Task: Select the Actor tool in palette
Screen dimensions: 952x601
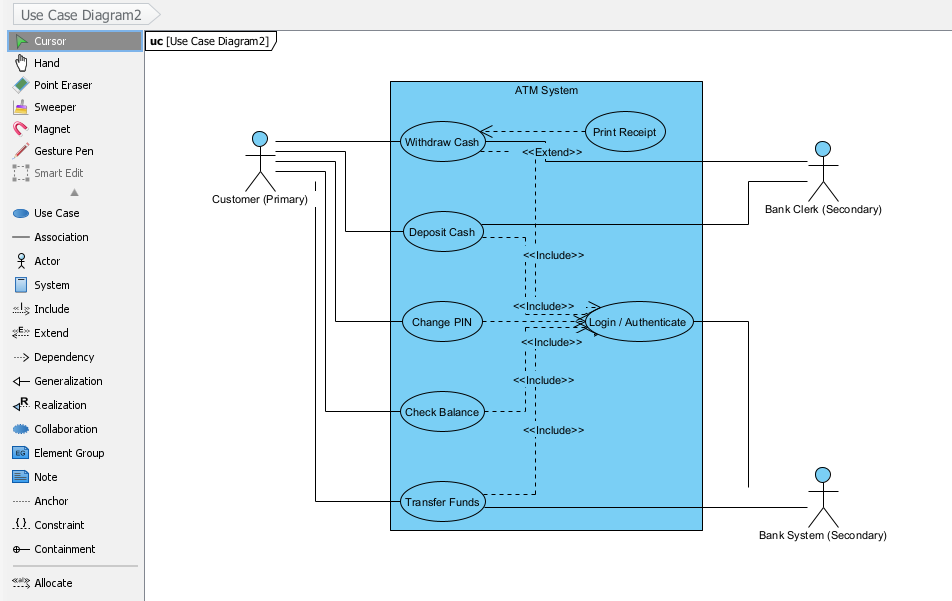Action: [x=75, y=261]
